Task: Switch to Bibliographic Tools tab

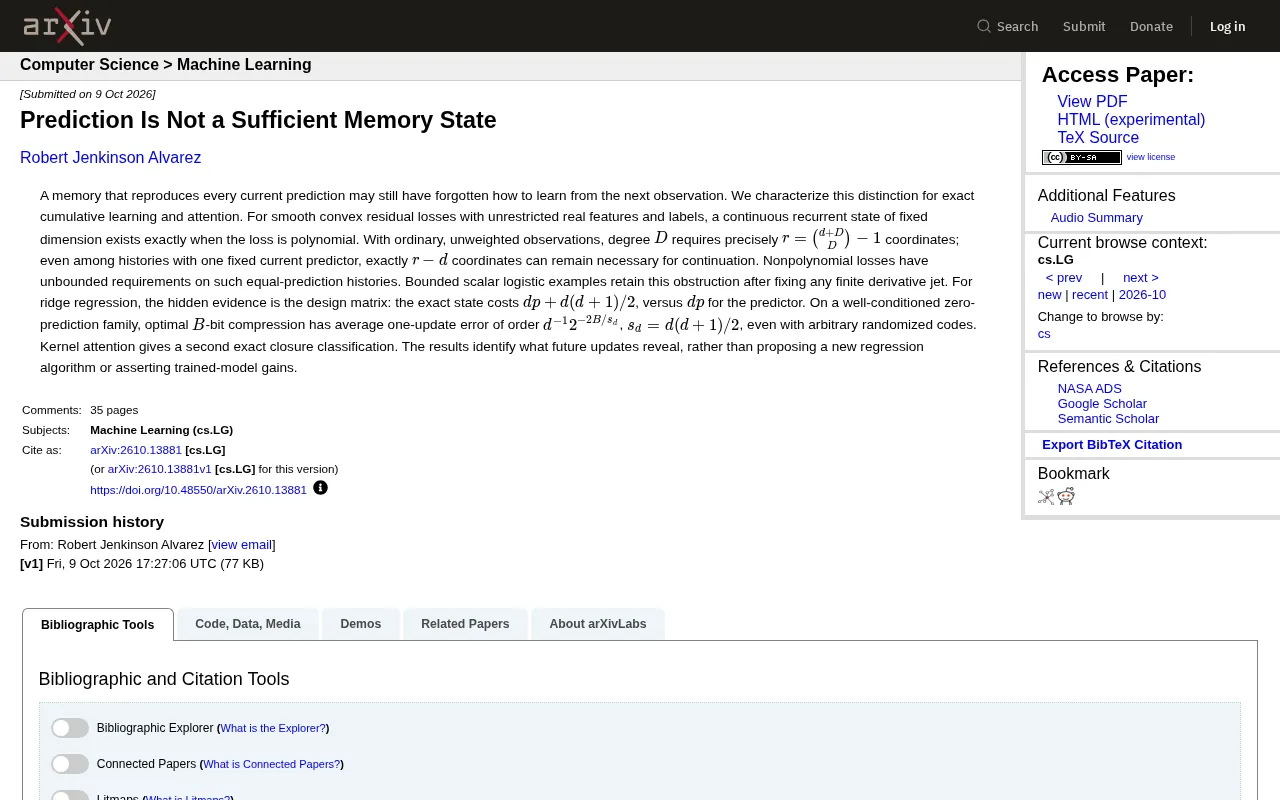Action: coord(98,624)
